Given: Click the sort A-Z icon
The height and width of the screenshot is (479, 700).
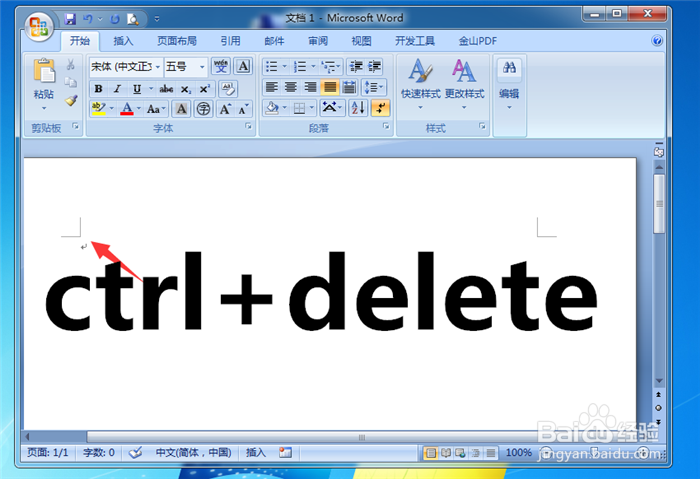Looking at the screenshot, I should pyautogui.click(x=358, y=108).
